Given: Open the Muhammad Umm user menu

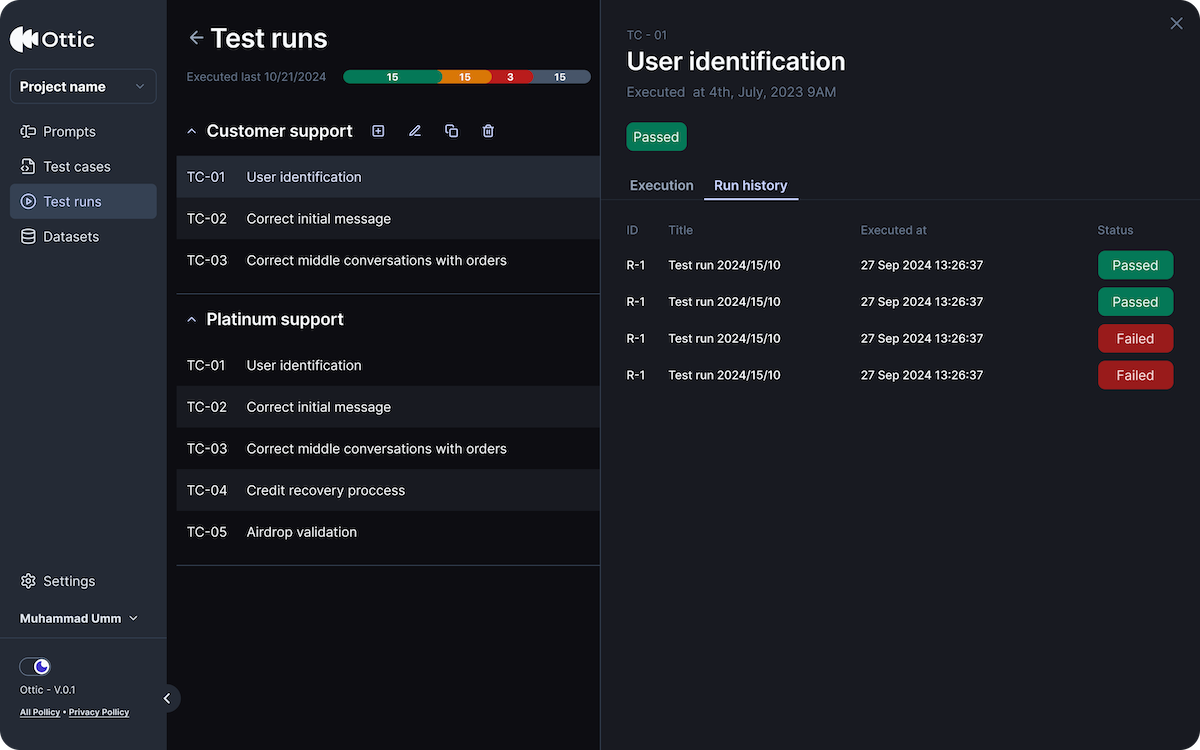Looking at the screenshot, I should tap(79, 619).
